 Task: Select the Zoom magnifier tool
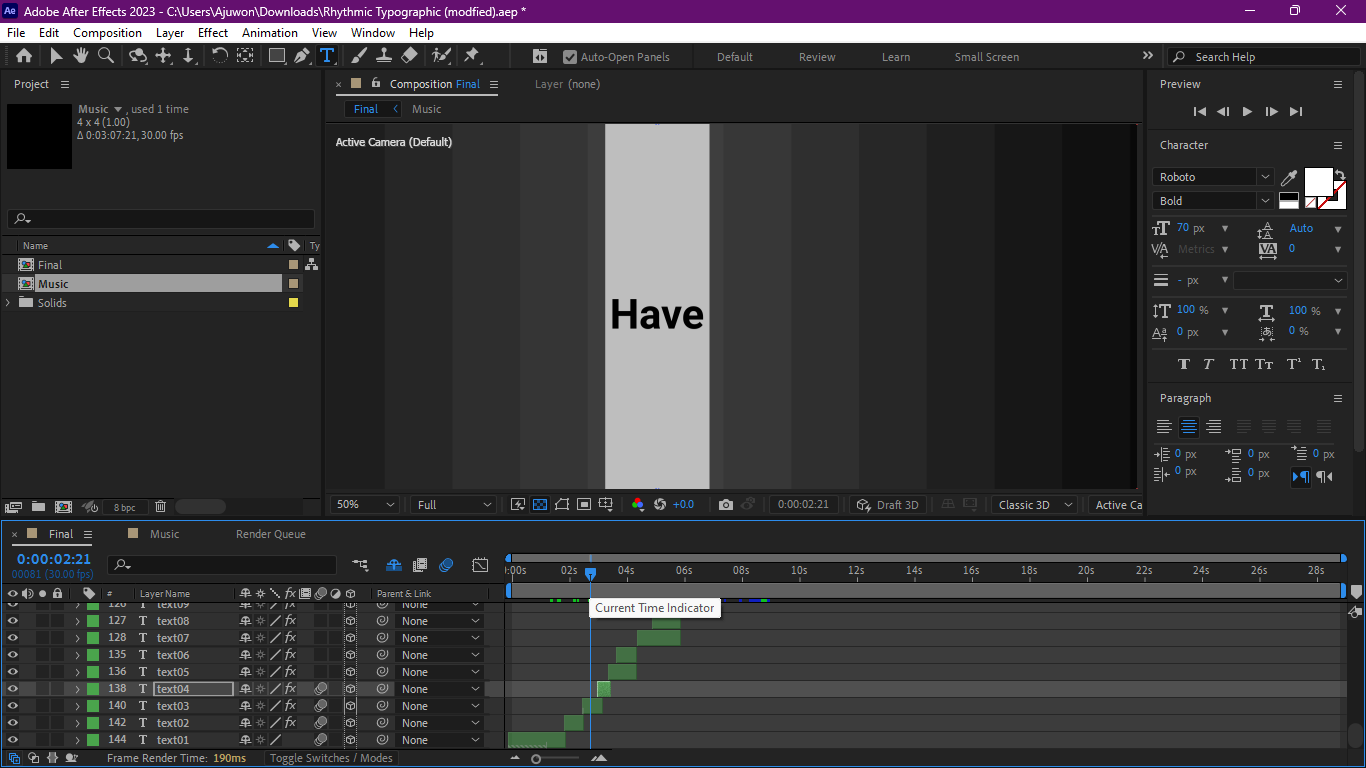click(x=105, y=56)
